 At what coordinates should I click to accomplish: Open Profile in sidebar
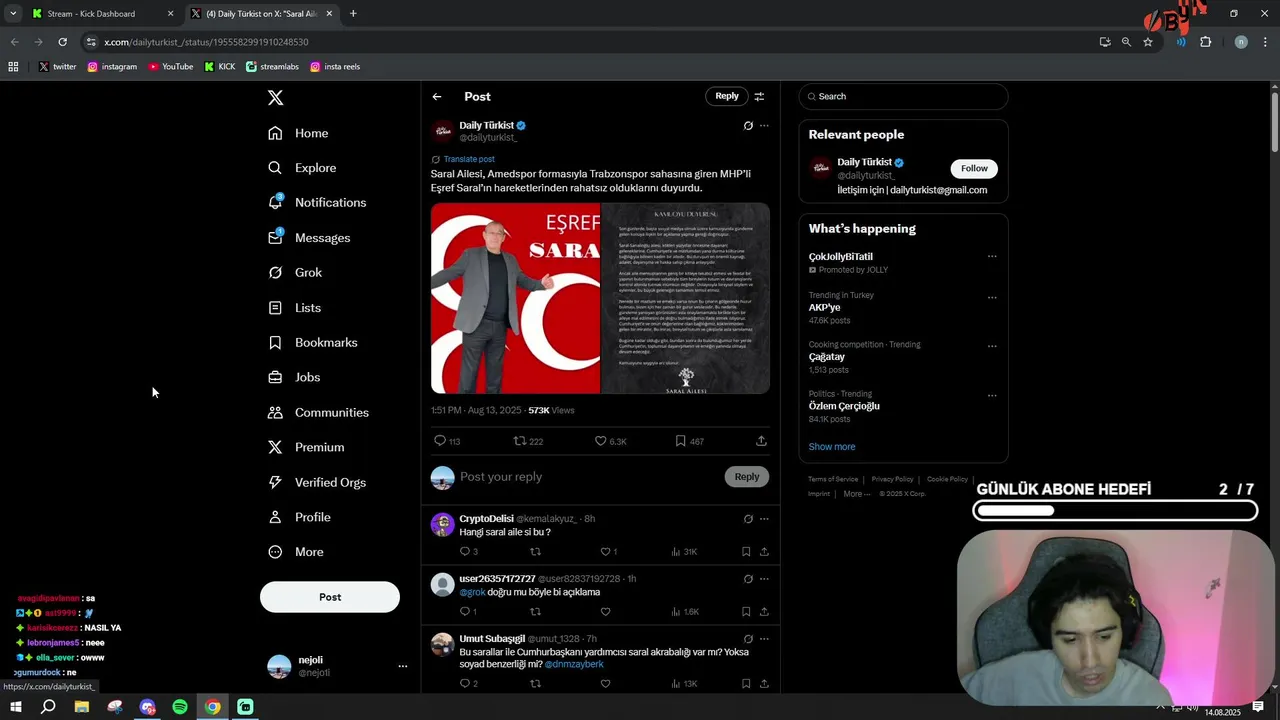tap(299, 517)
